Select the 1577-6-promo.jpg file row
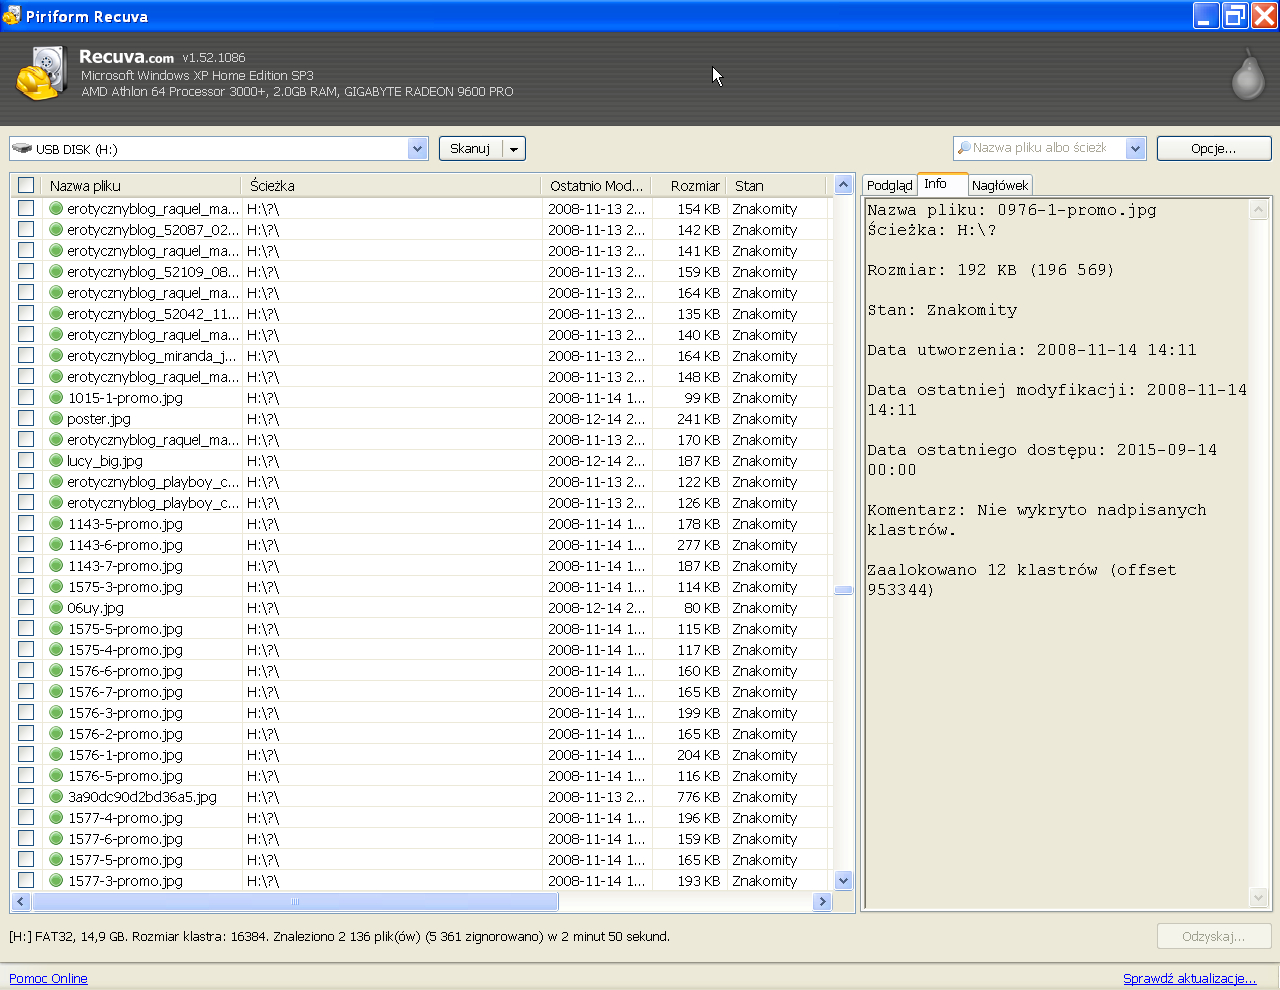The height and width of the screenshot is (990, 1280). [x=421, y=839]
